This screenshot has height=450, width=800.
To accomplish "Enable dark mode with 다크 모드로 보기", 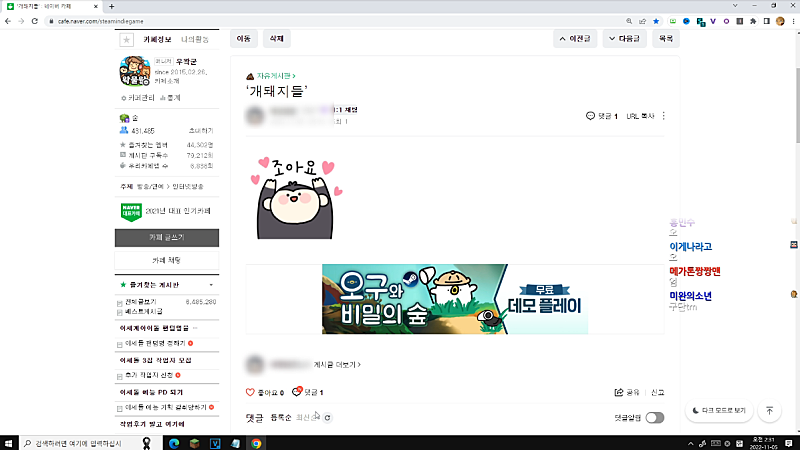I will (719, 410).
